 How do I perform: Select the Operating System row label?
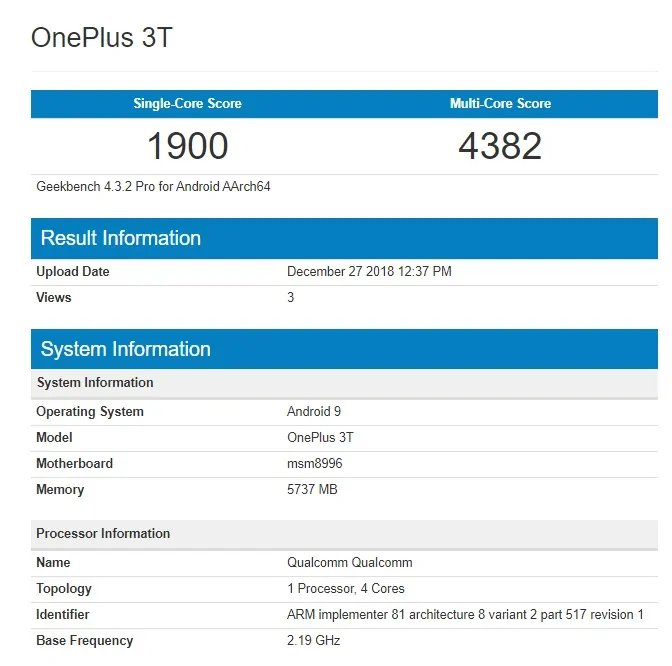click(90, 412)
